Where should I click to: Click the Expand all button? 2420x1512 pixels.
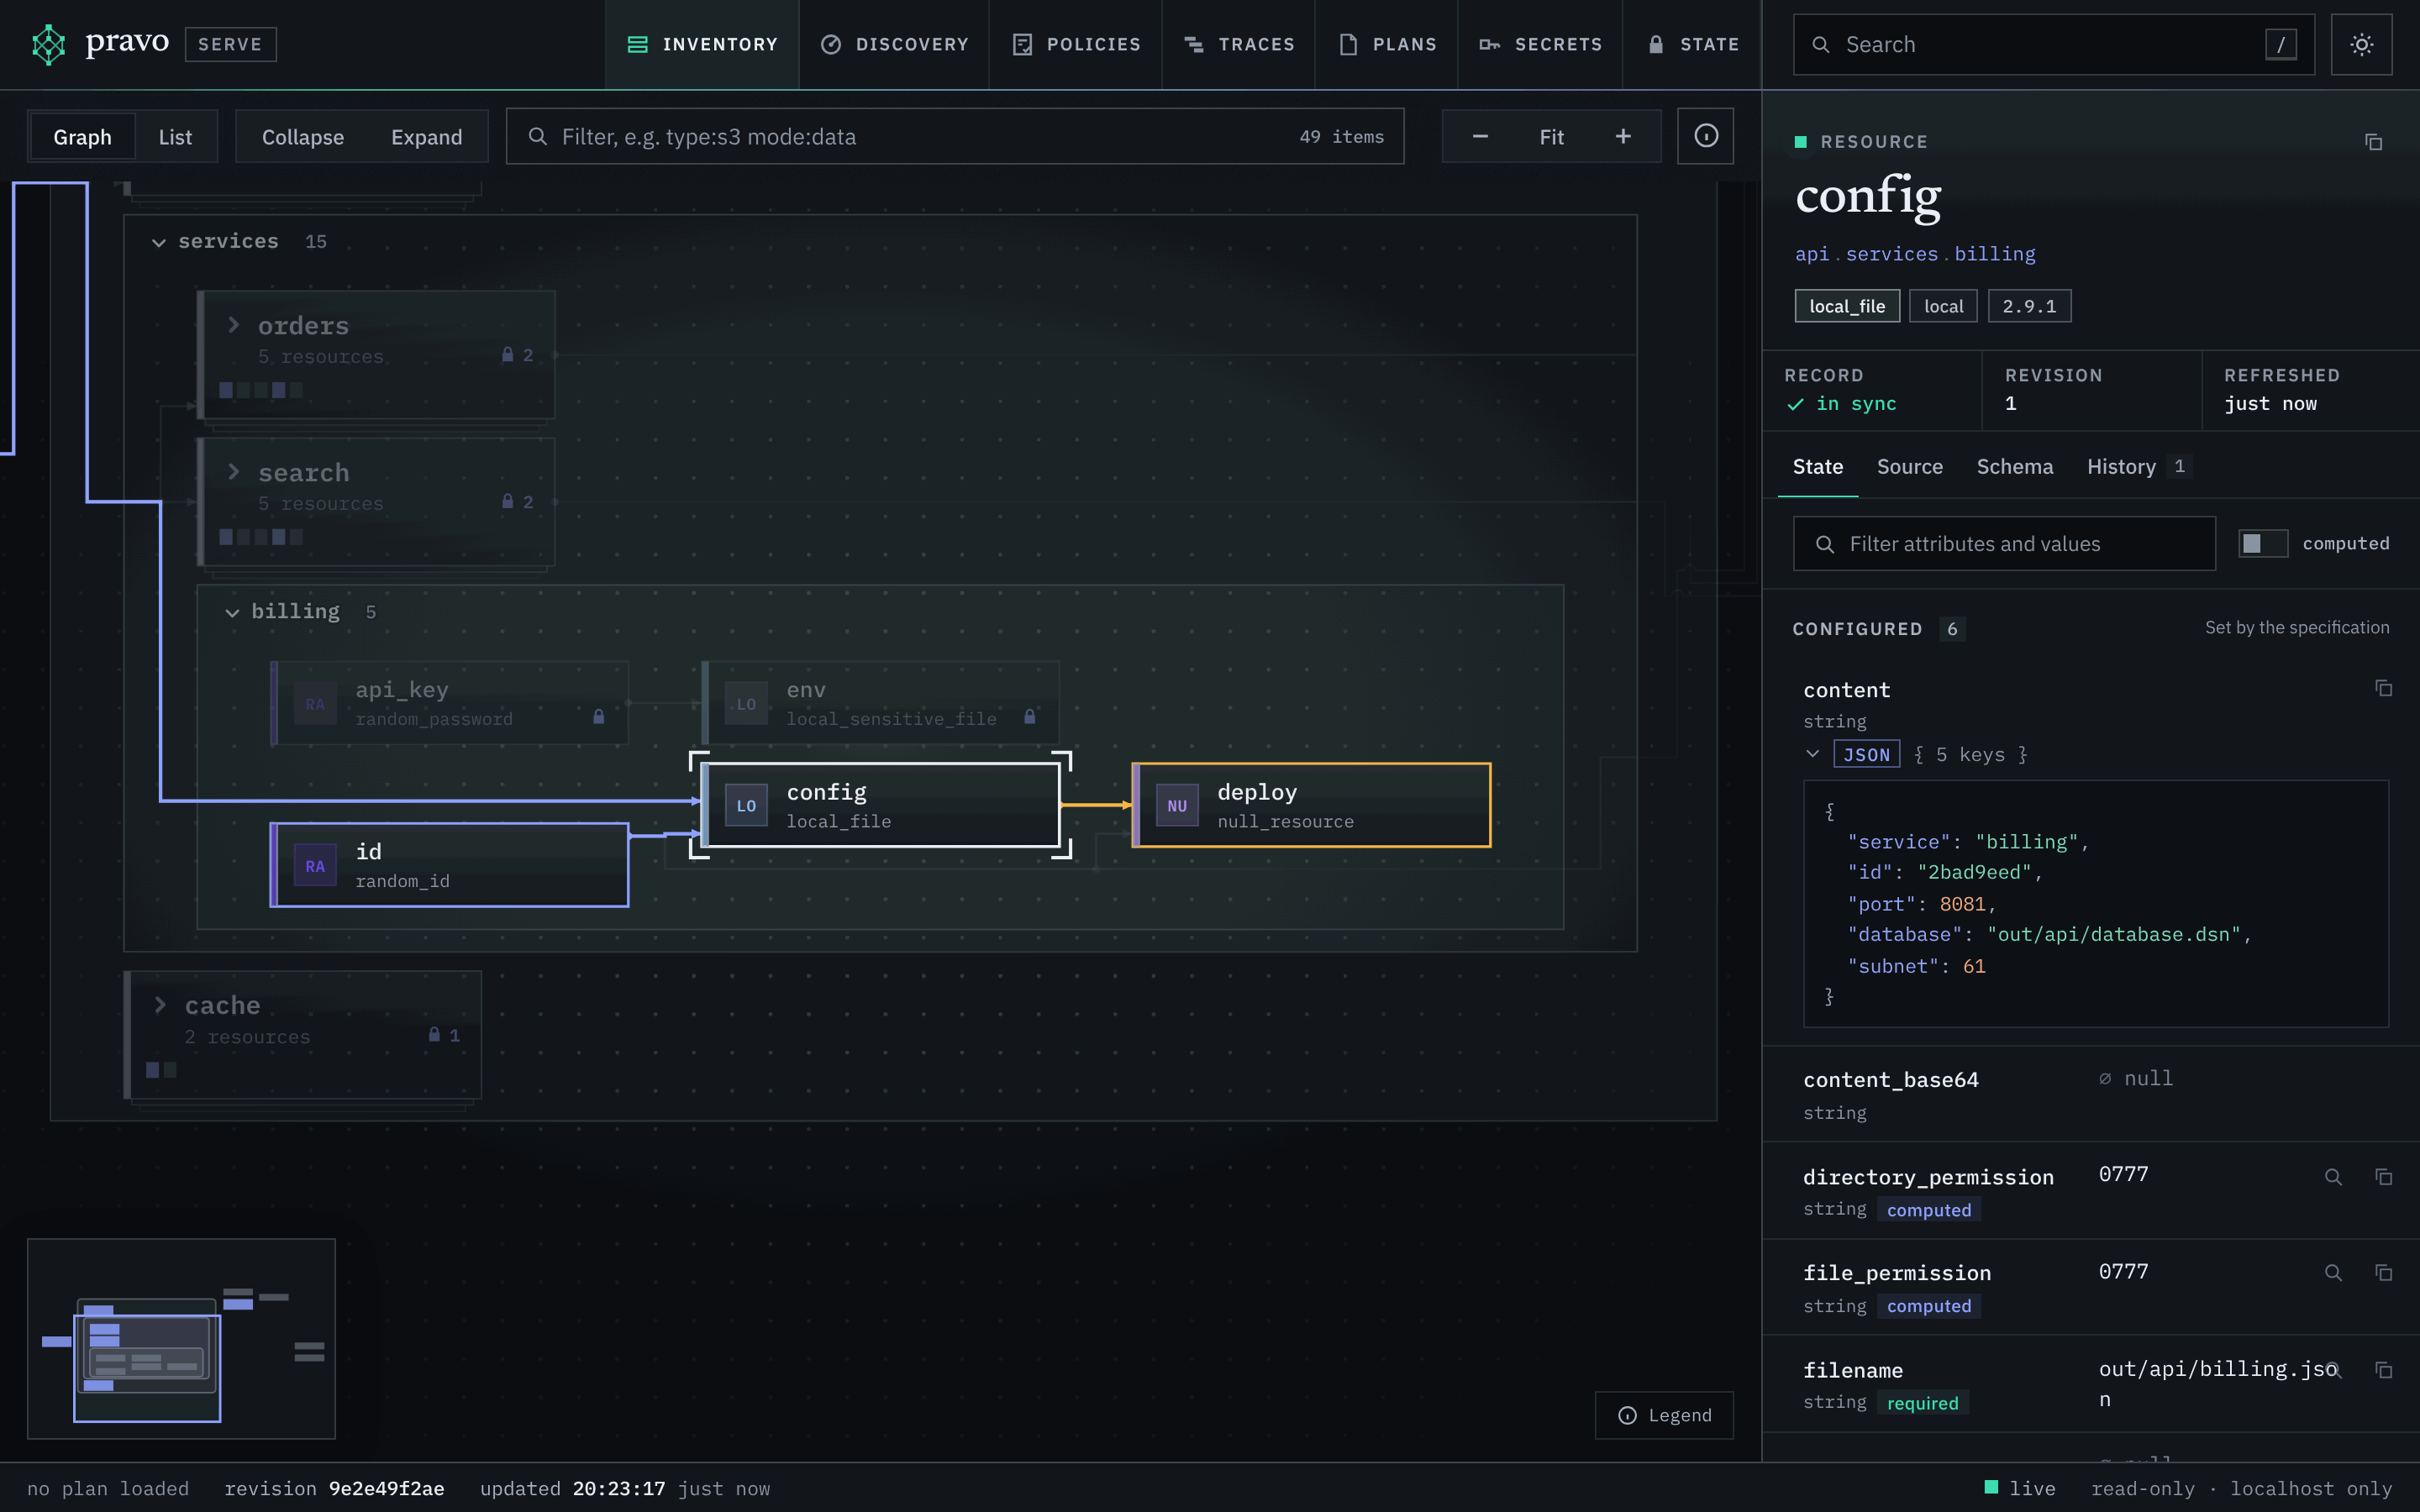tap(426, 137)
